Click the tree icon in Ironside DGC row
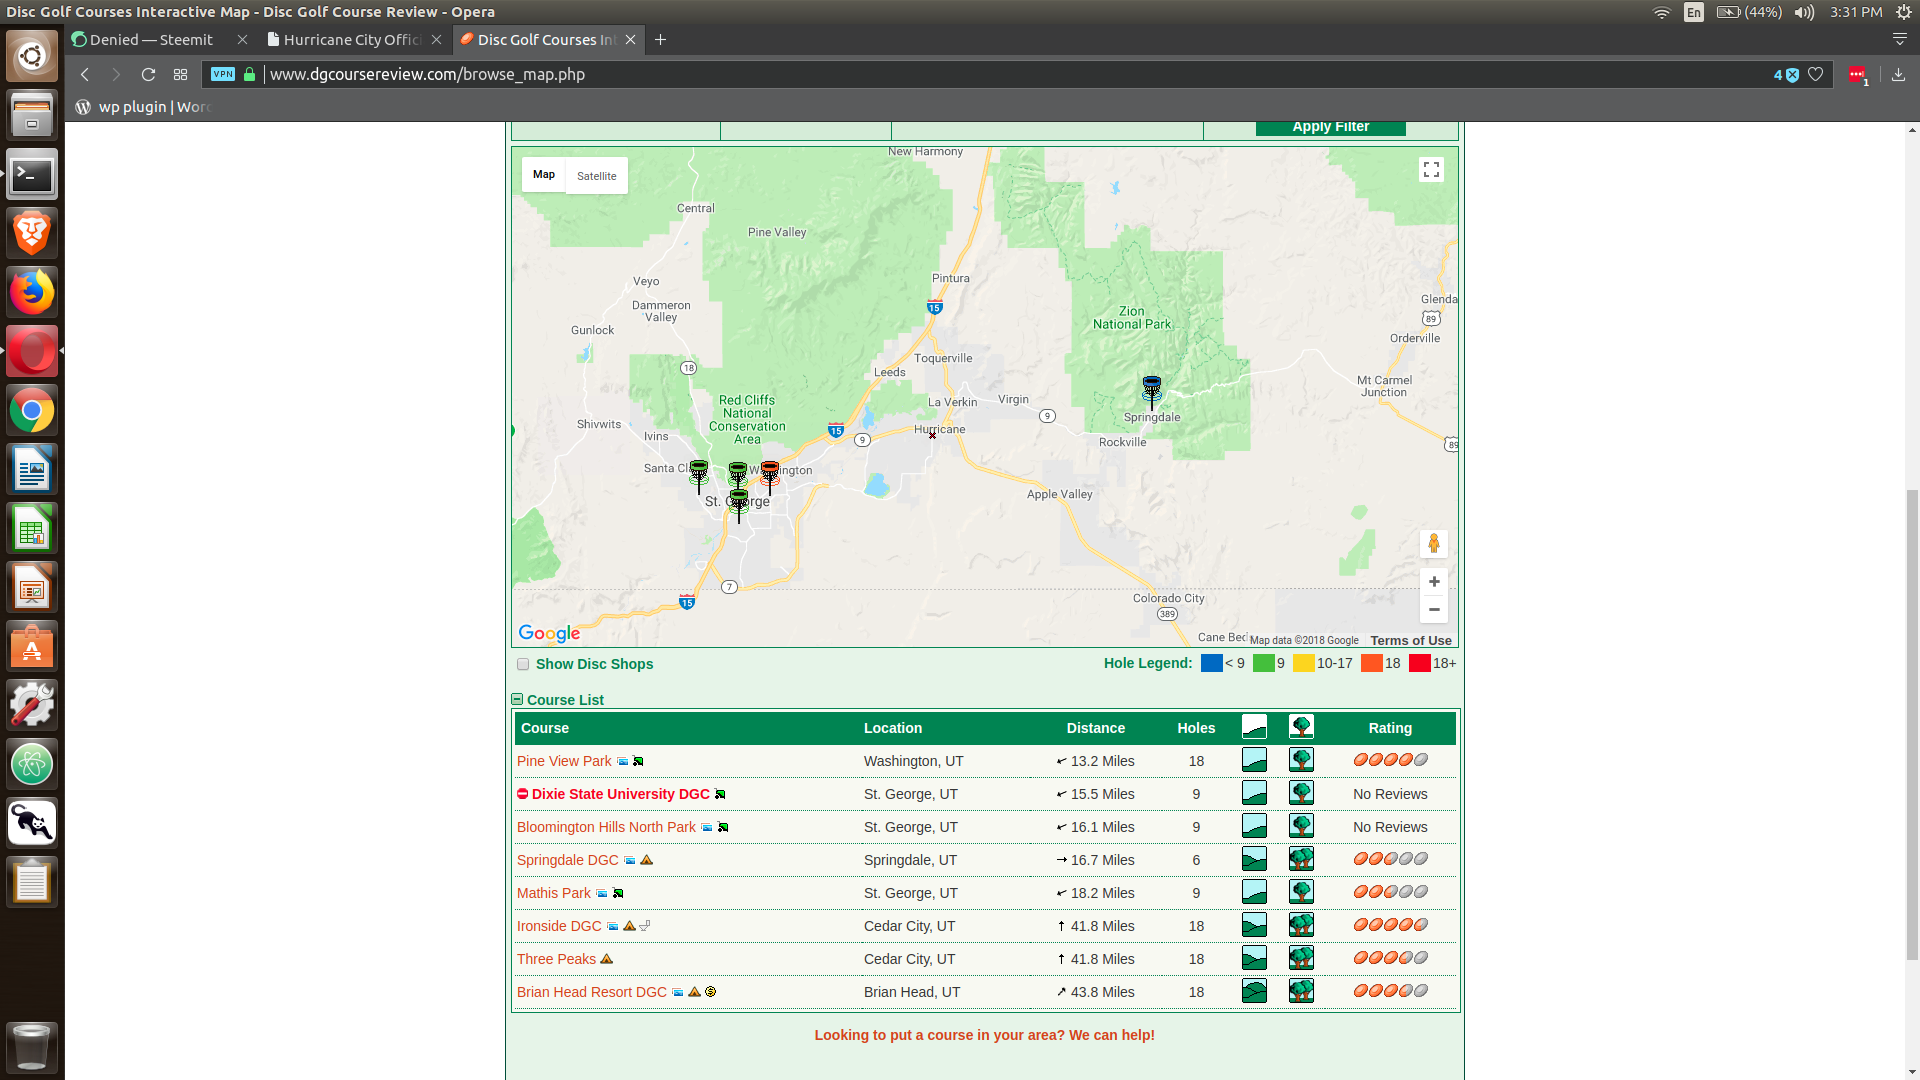Viewport: 1920px width, 1080px height. pos(1301,925)
